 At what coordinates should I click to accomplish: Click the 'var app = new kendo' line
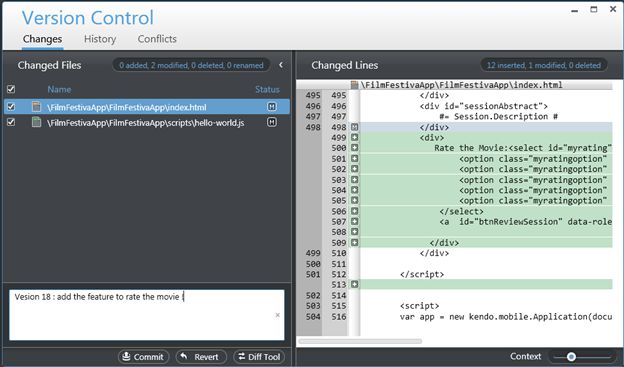click(506, 316)
